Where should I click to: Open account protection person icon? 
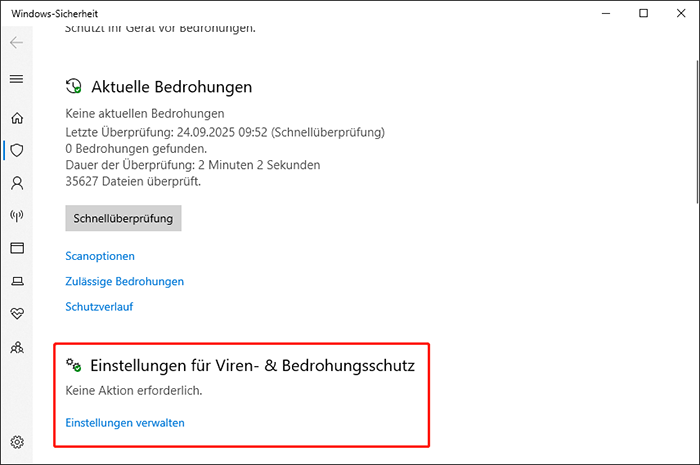pos(16,183)
